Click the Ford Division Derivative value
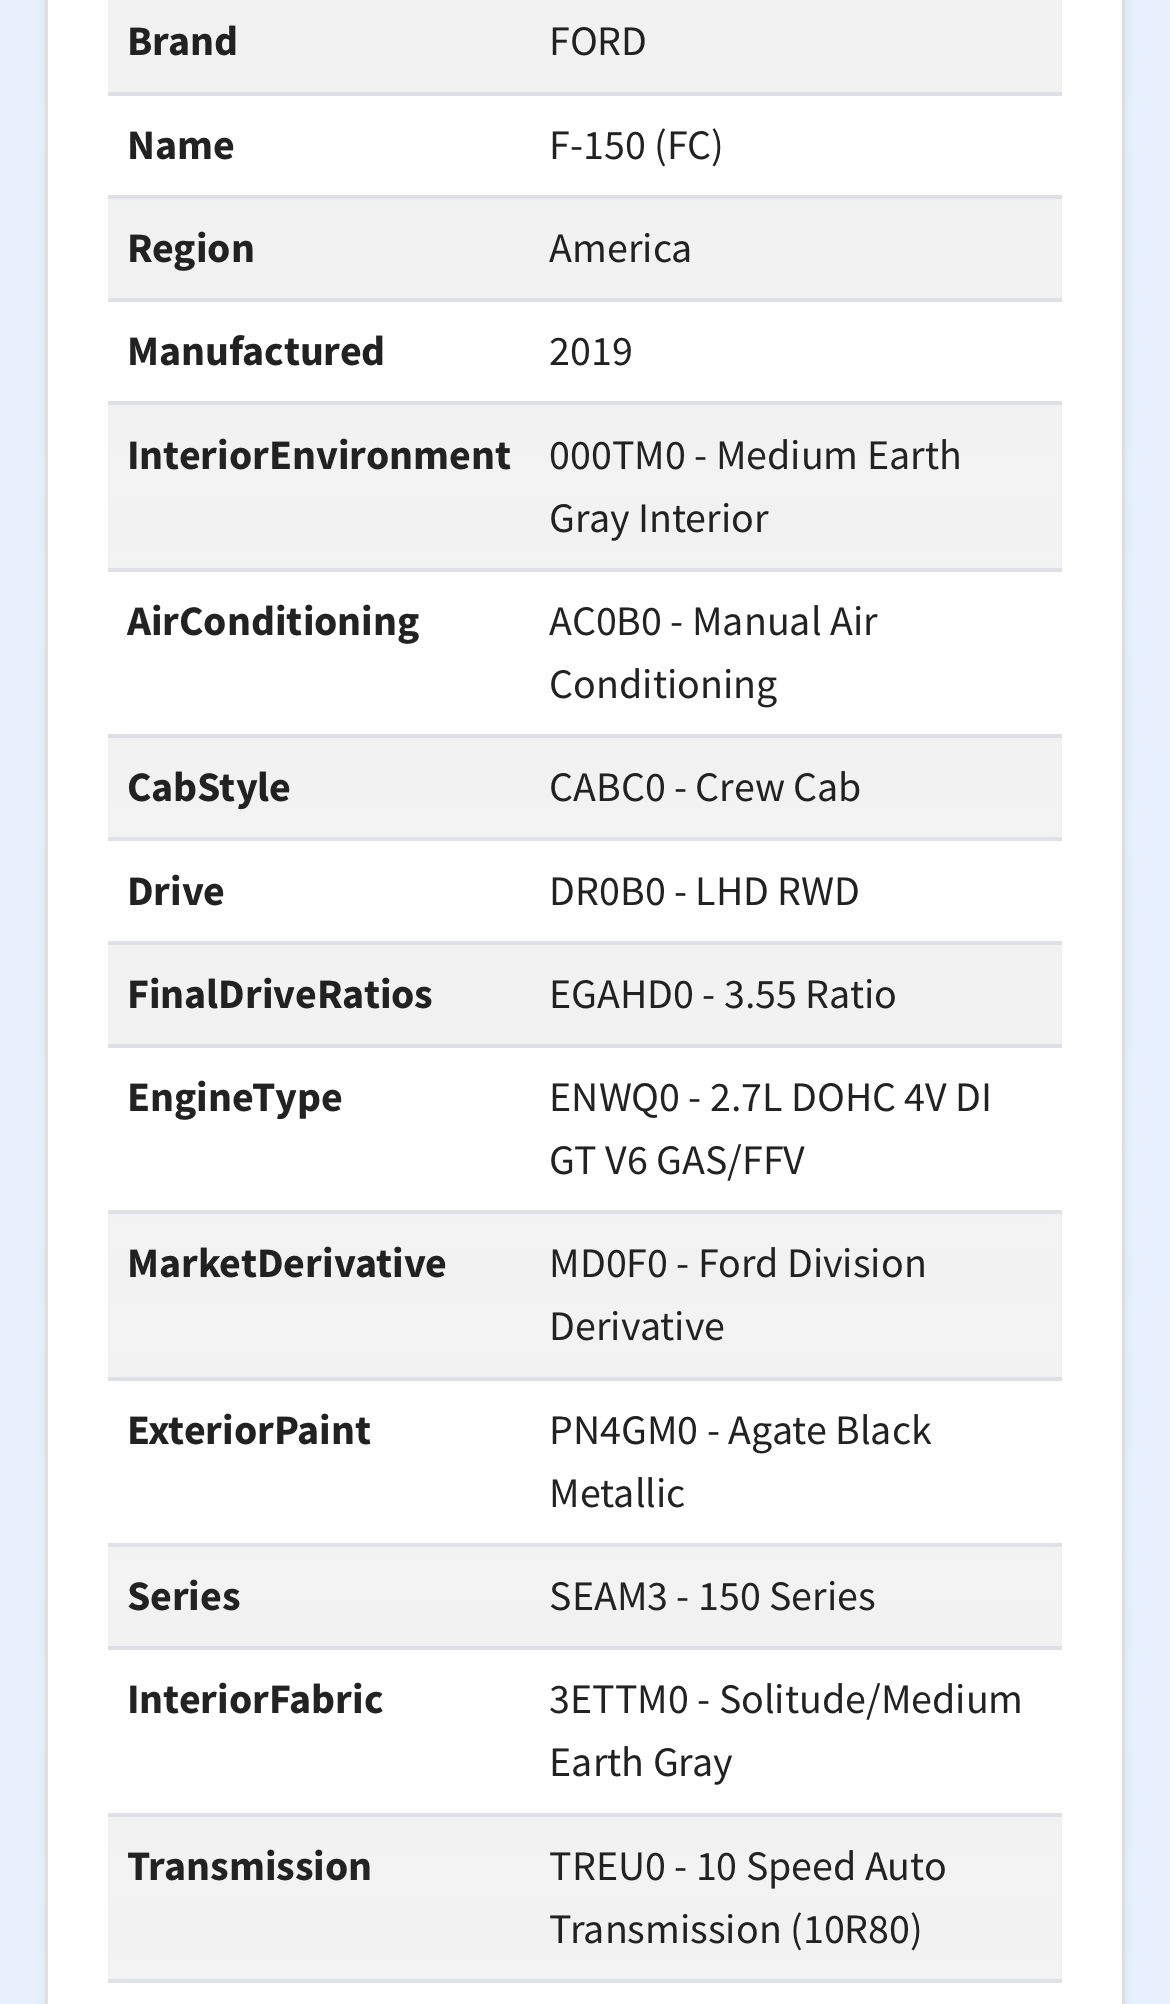 [737, 1295]
